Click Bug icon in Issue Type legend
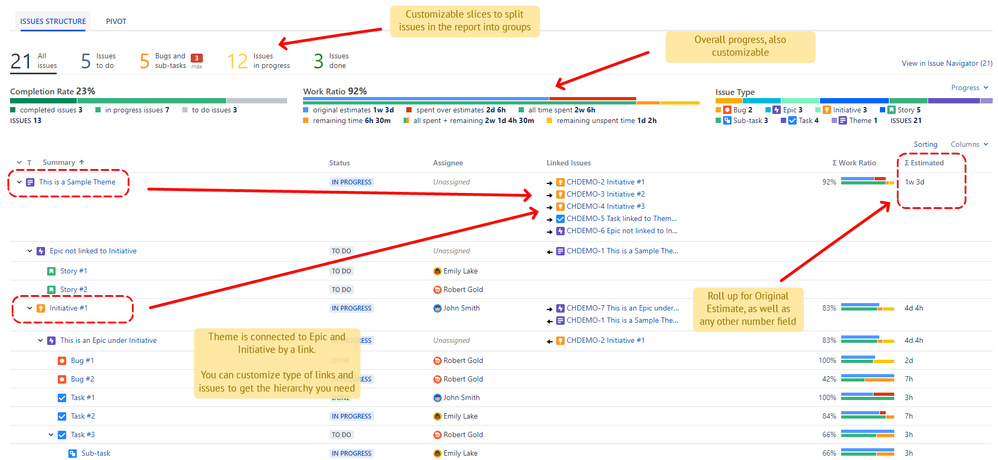 [x=727, y=110]
